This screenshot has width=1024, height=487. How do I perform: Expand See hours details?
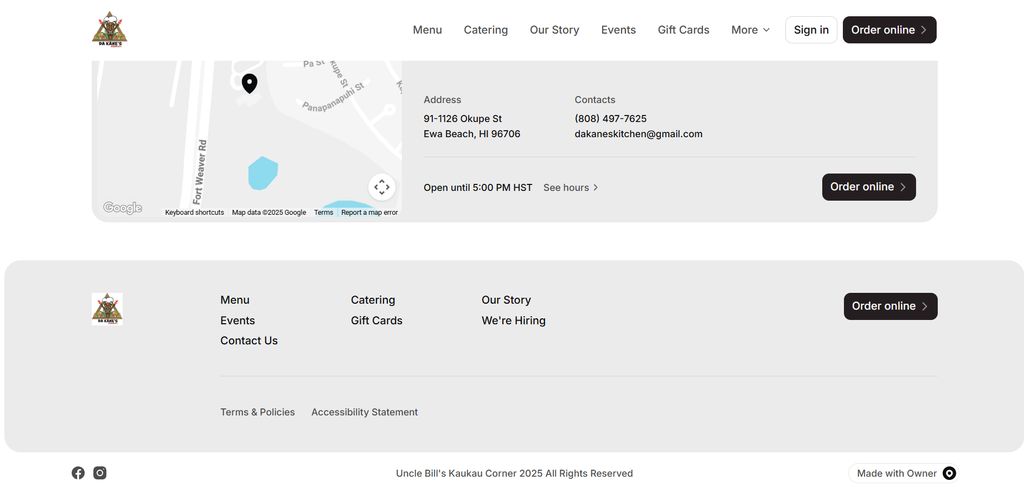coord(571,187)
